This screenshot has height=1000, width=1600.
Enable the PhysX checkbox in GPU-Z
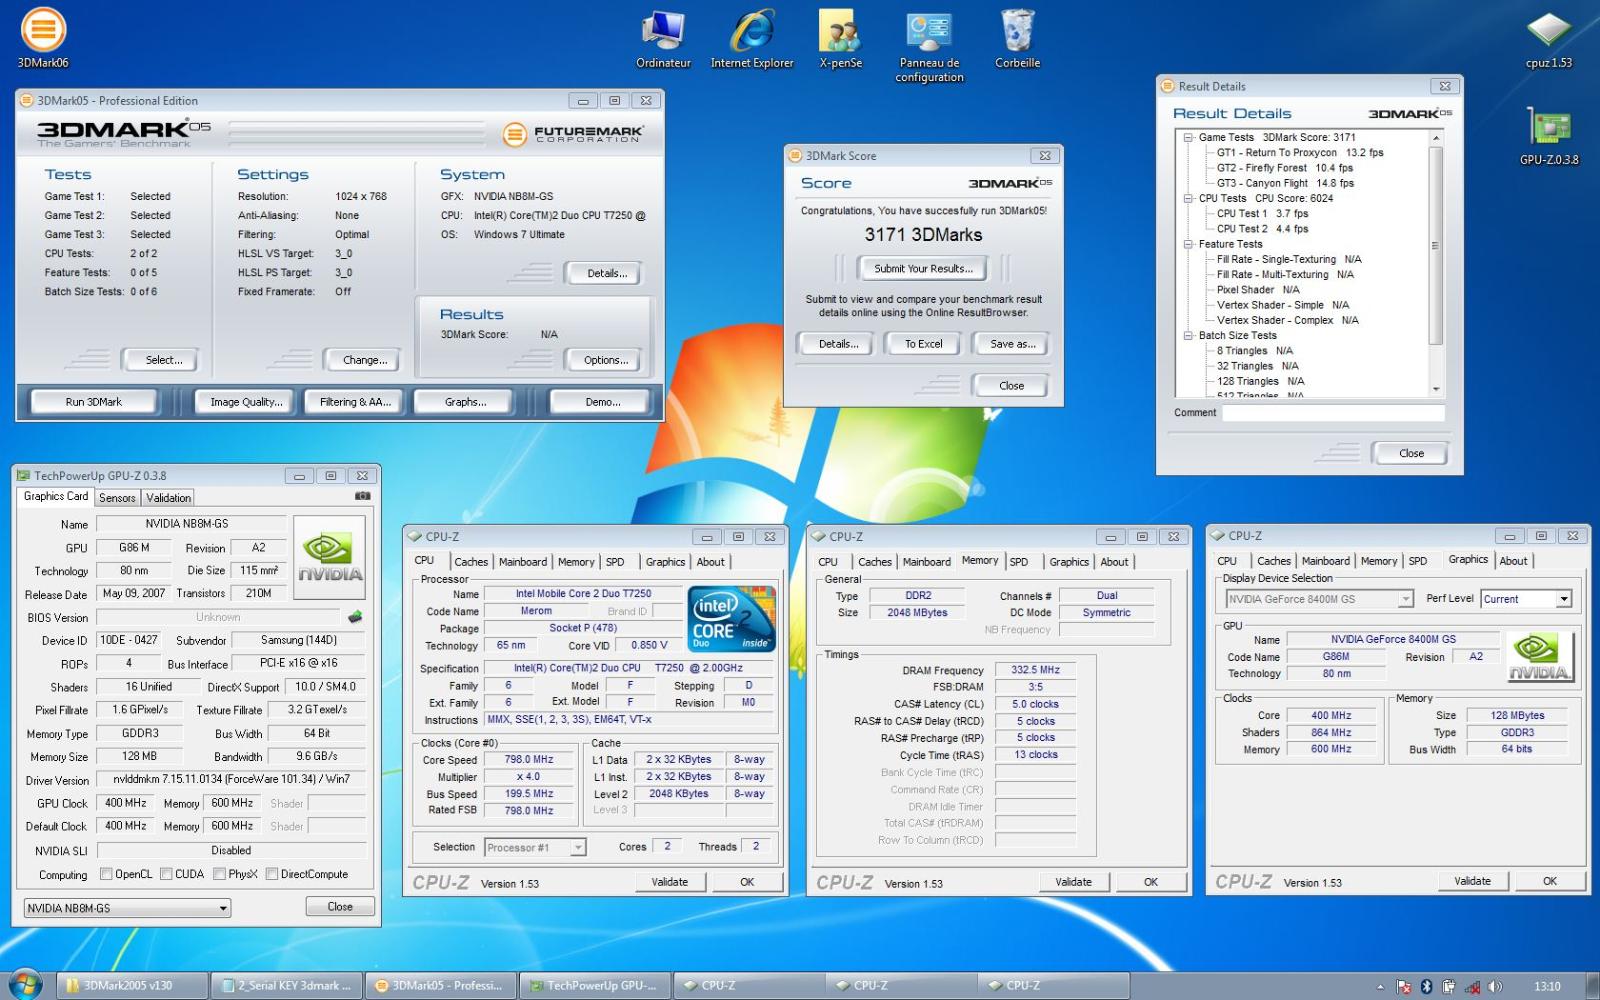(x=219, y=874)
